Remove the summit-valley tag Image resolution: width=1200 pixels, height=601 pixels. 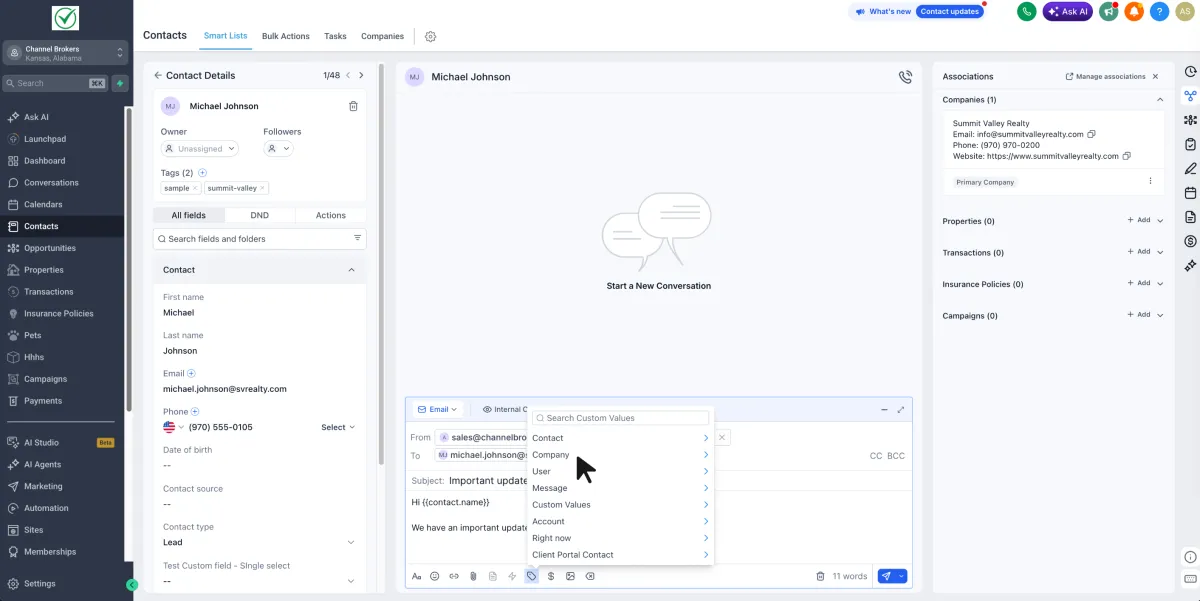[262, 188]
